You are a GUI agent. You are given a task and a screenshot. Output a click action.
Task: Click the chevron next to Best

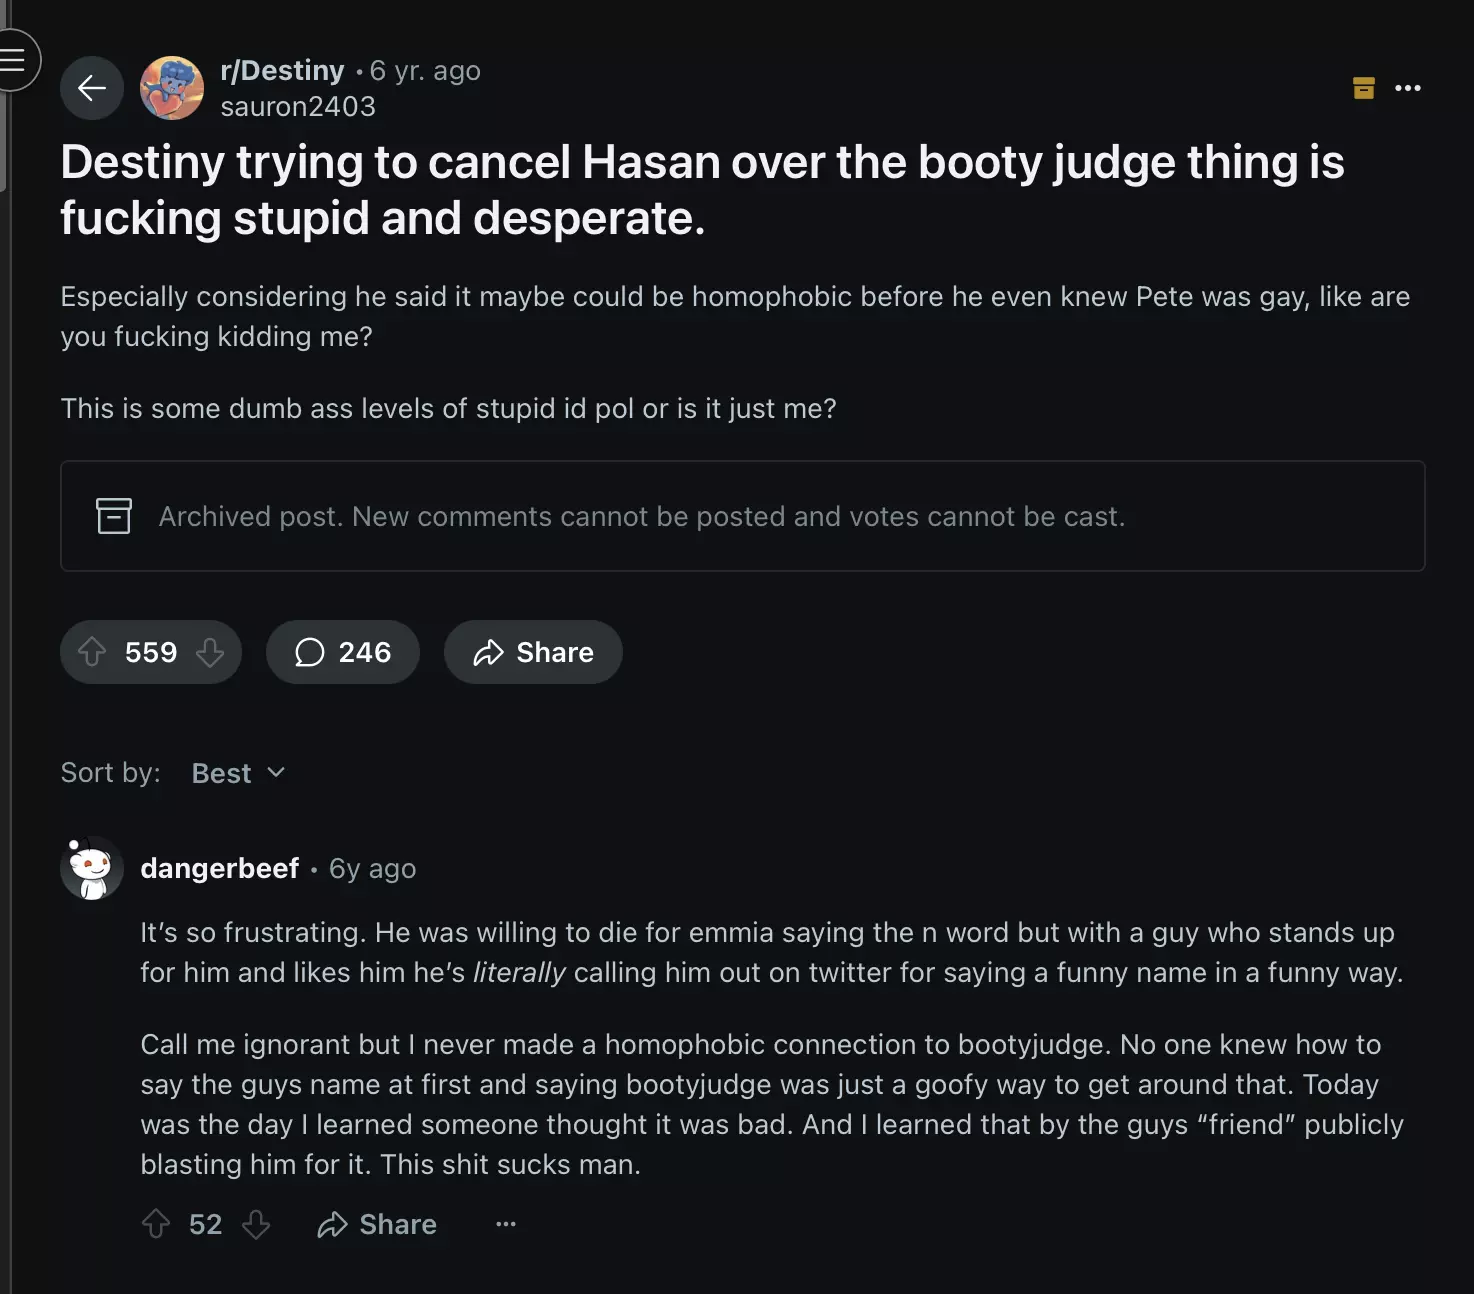click(x=276, y=773)
